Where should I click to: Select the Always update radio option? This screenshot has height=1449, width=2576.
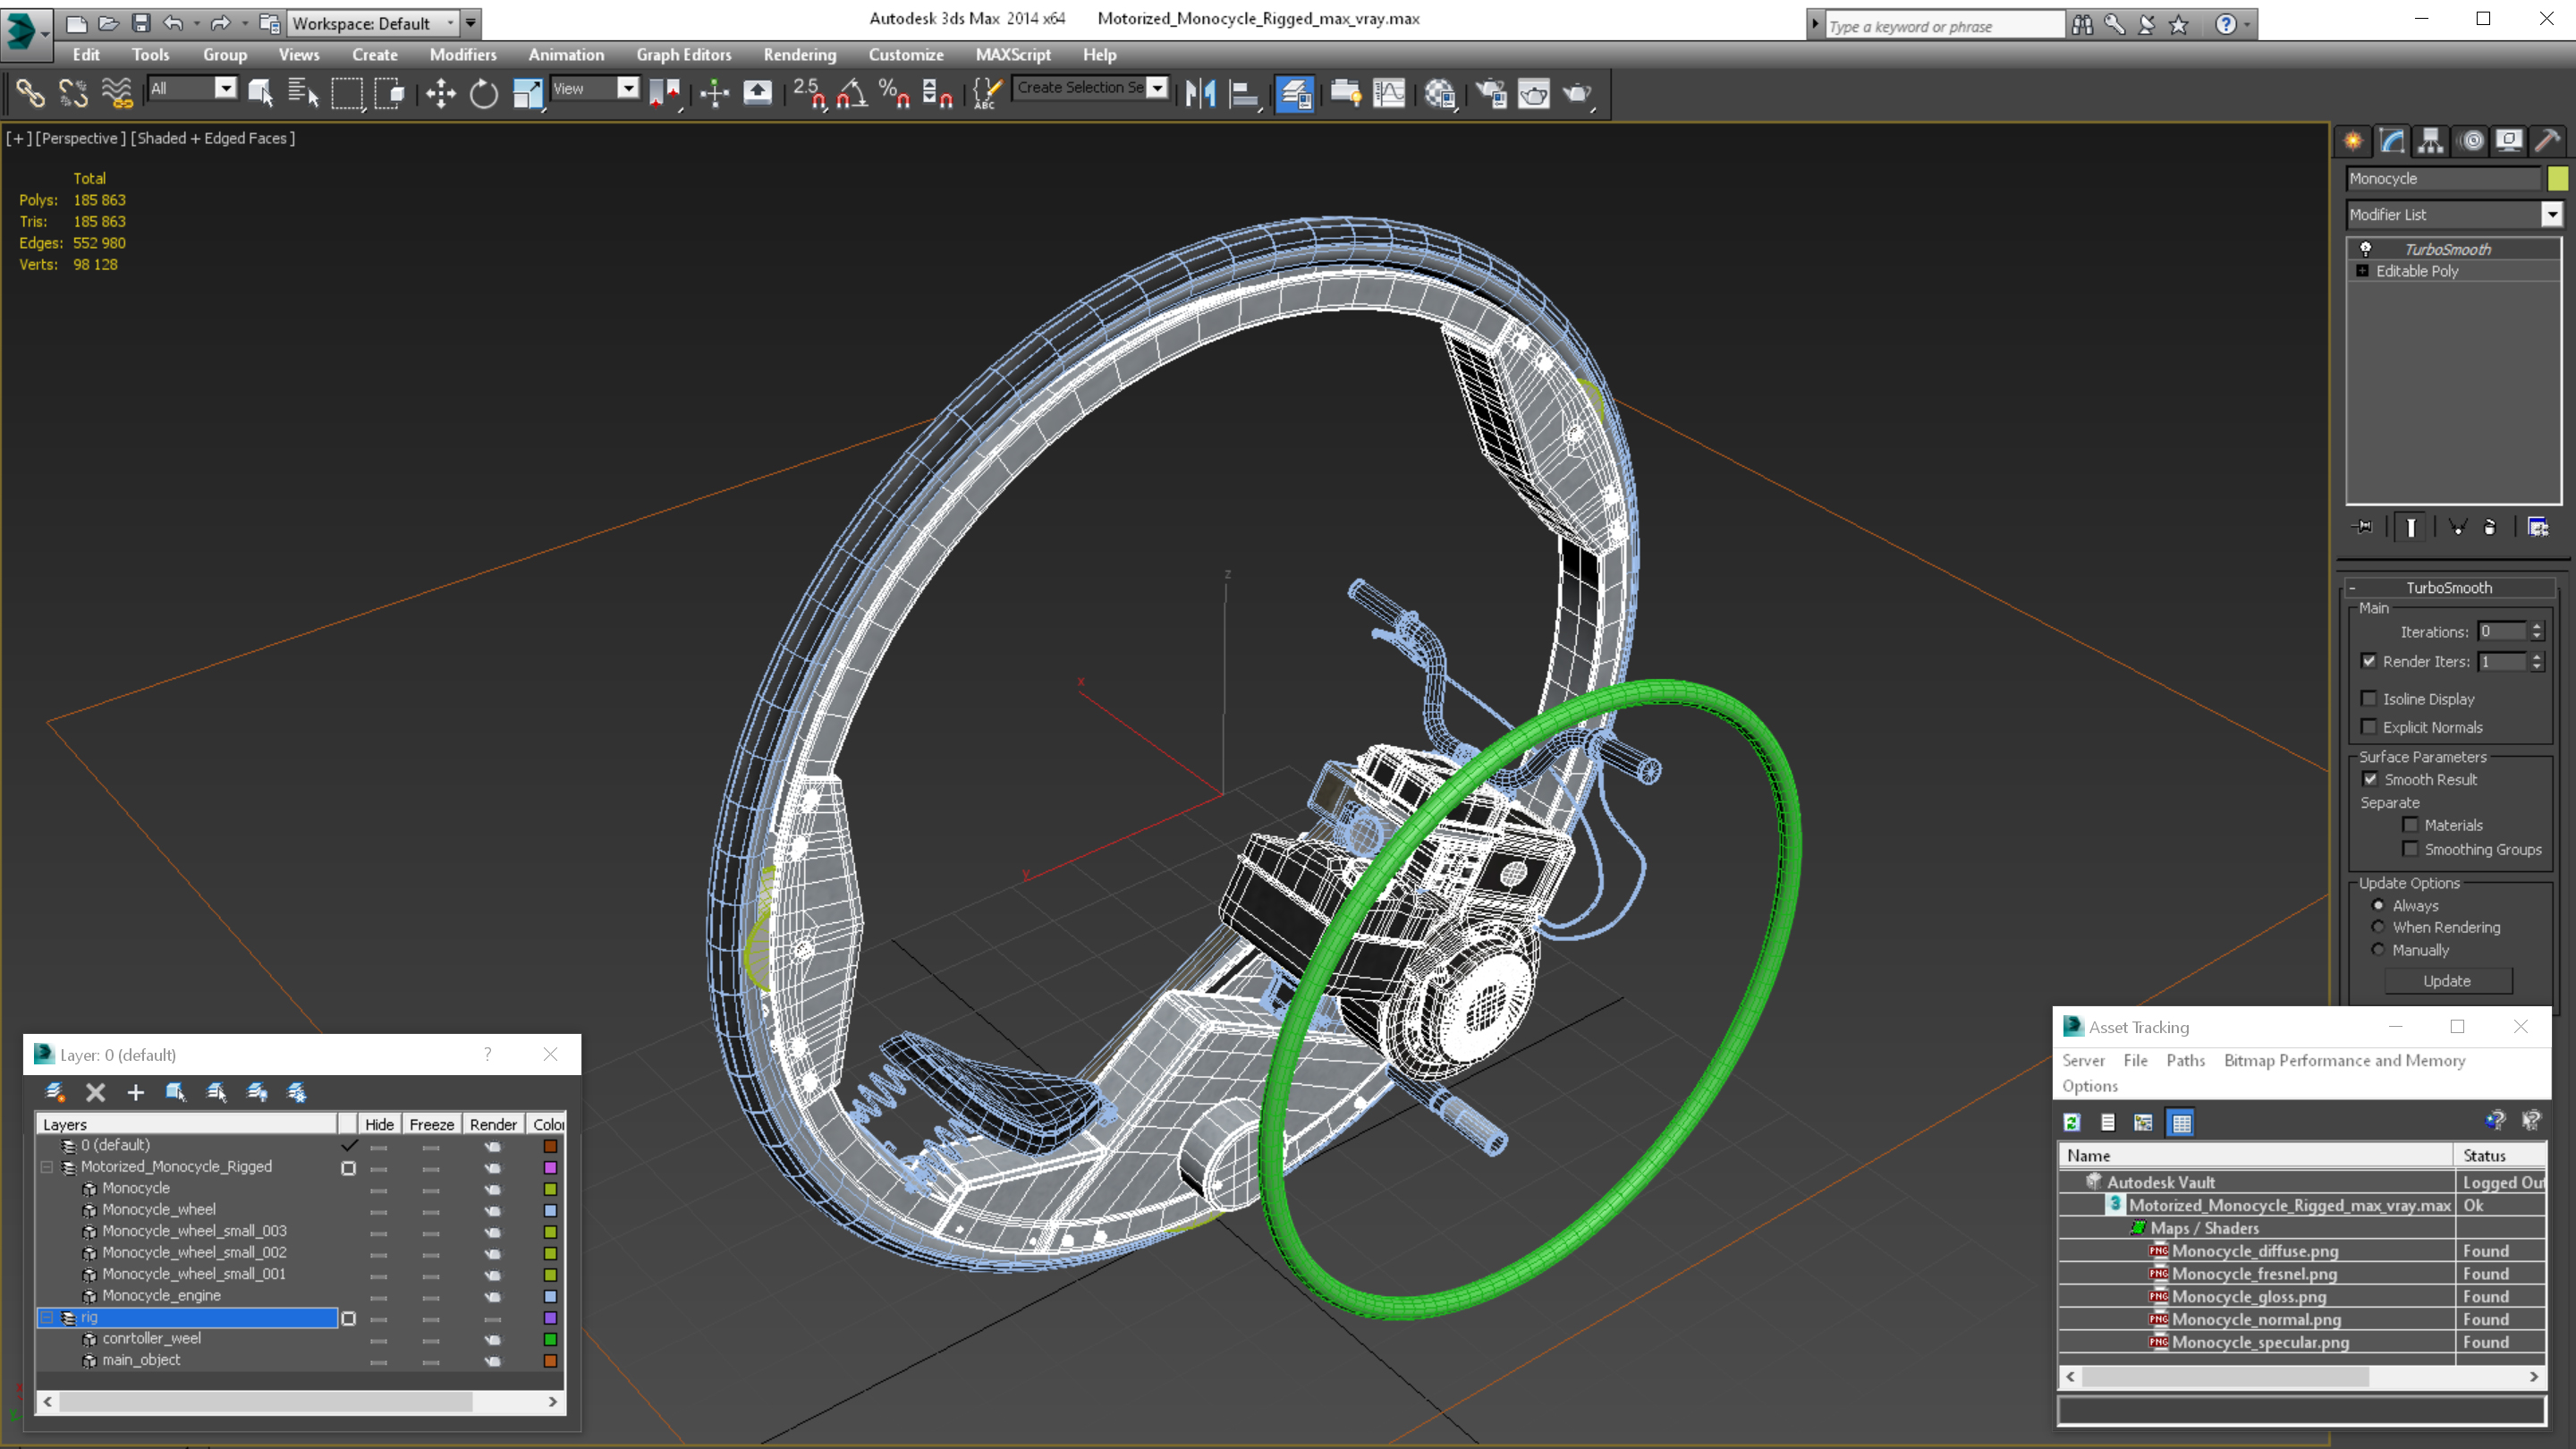pyautogui.click(x=2378, y=905)
